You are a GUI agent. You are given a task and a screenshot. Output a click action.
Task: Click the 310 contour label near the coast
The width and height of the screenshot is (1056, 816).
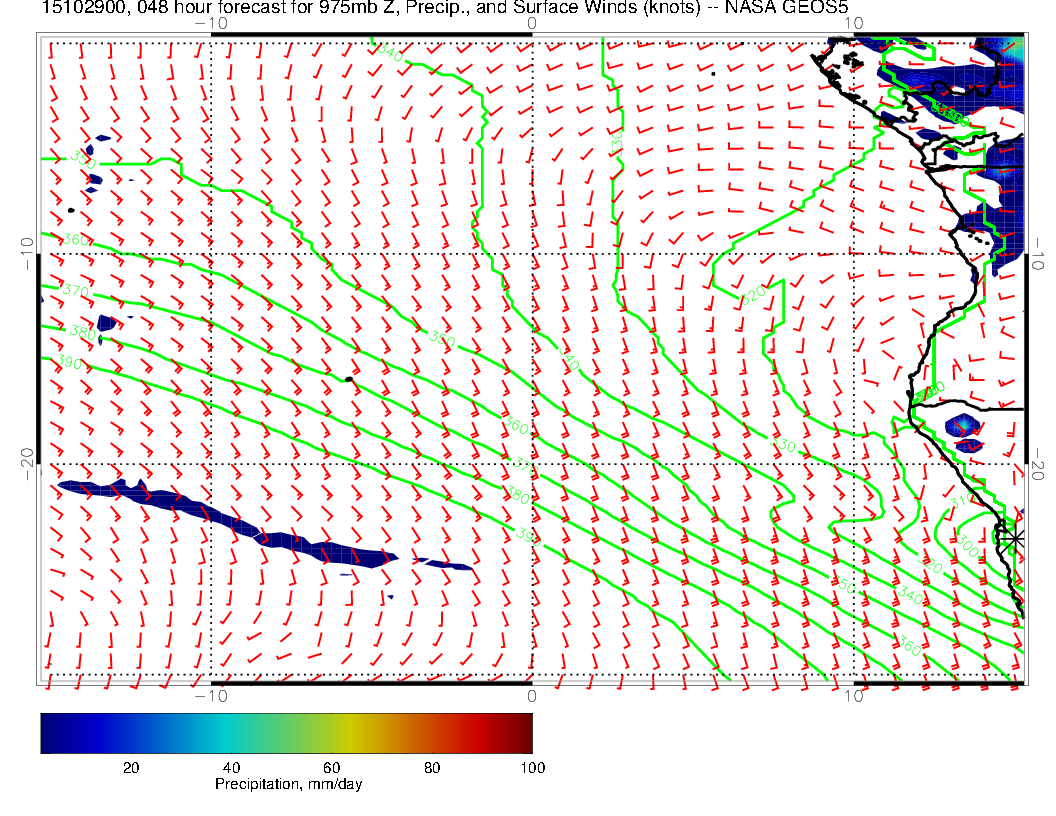959,504
